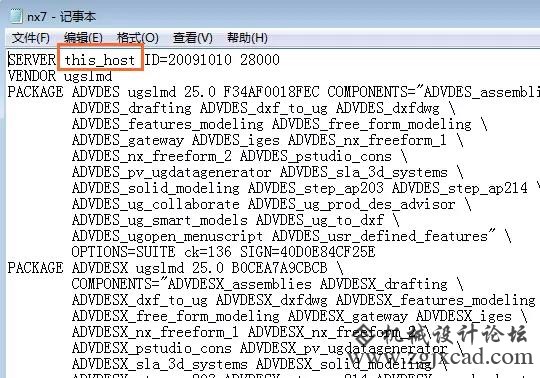The width and height of the screenshot is (540, 378).
Task: Click the word this_host in SERVER line
Action: pos(100,60)
